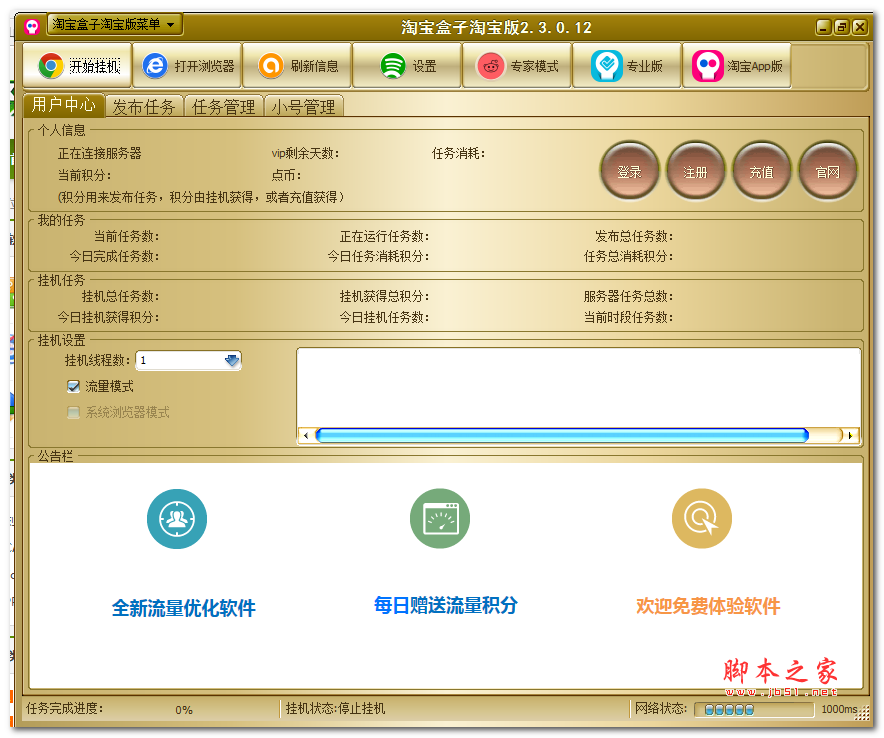Viewport: 884px width, 738px height.
Task: Click the red 专家模式 icon
Action: (490, 66)
